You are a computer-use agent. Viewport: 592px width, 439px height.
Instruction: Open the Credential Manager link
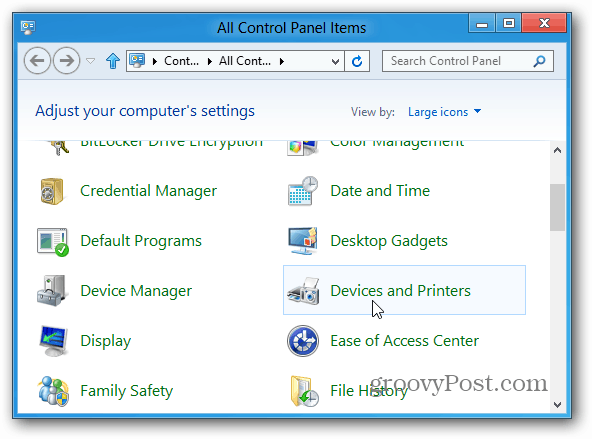[149, 191]
